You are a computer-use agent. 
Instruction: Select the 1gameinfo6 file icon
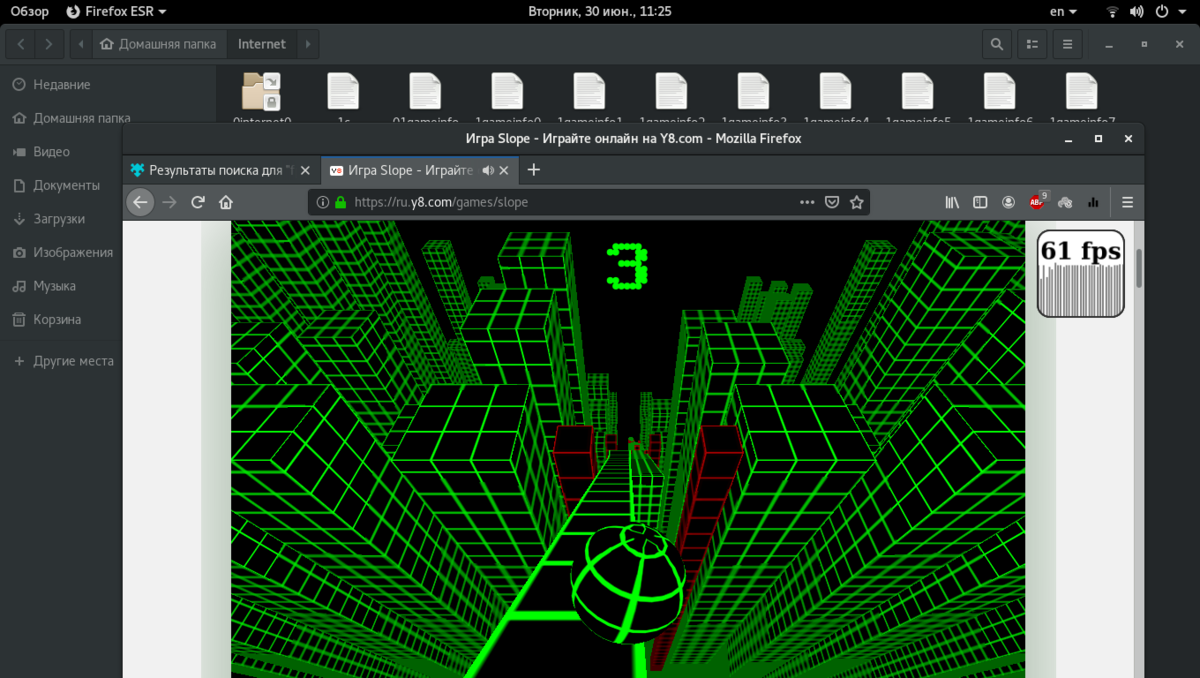coord(999,91)
